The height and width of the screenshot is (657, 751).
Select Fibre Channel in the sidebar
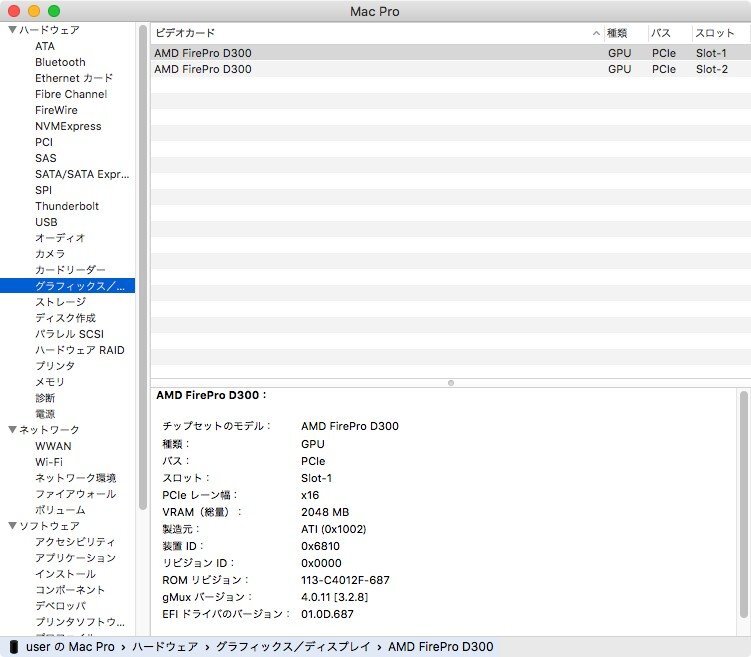coord(71,94)
